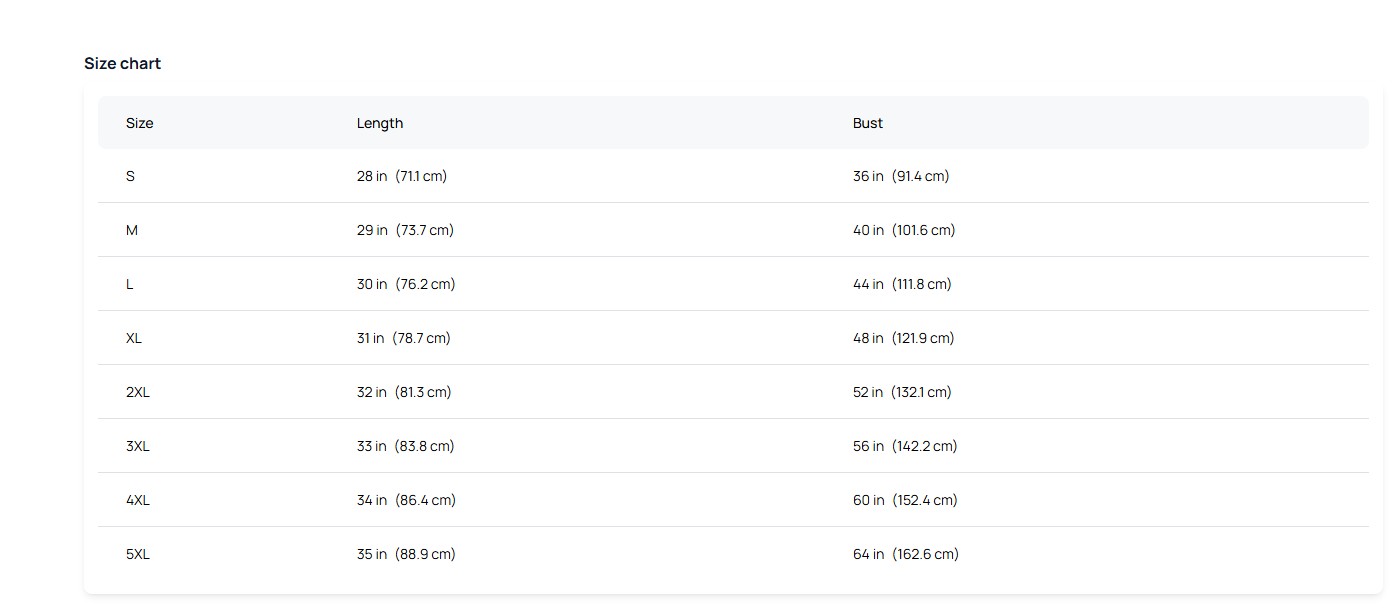The width and height of the screenshot is (1398, 614).
Task: Click the 5XL size row label
Action: tap(138, 554)
